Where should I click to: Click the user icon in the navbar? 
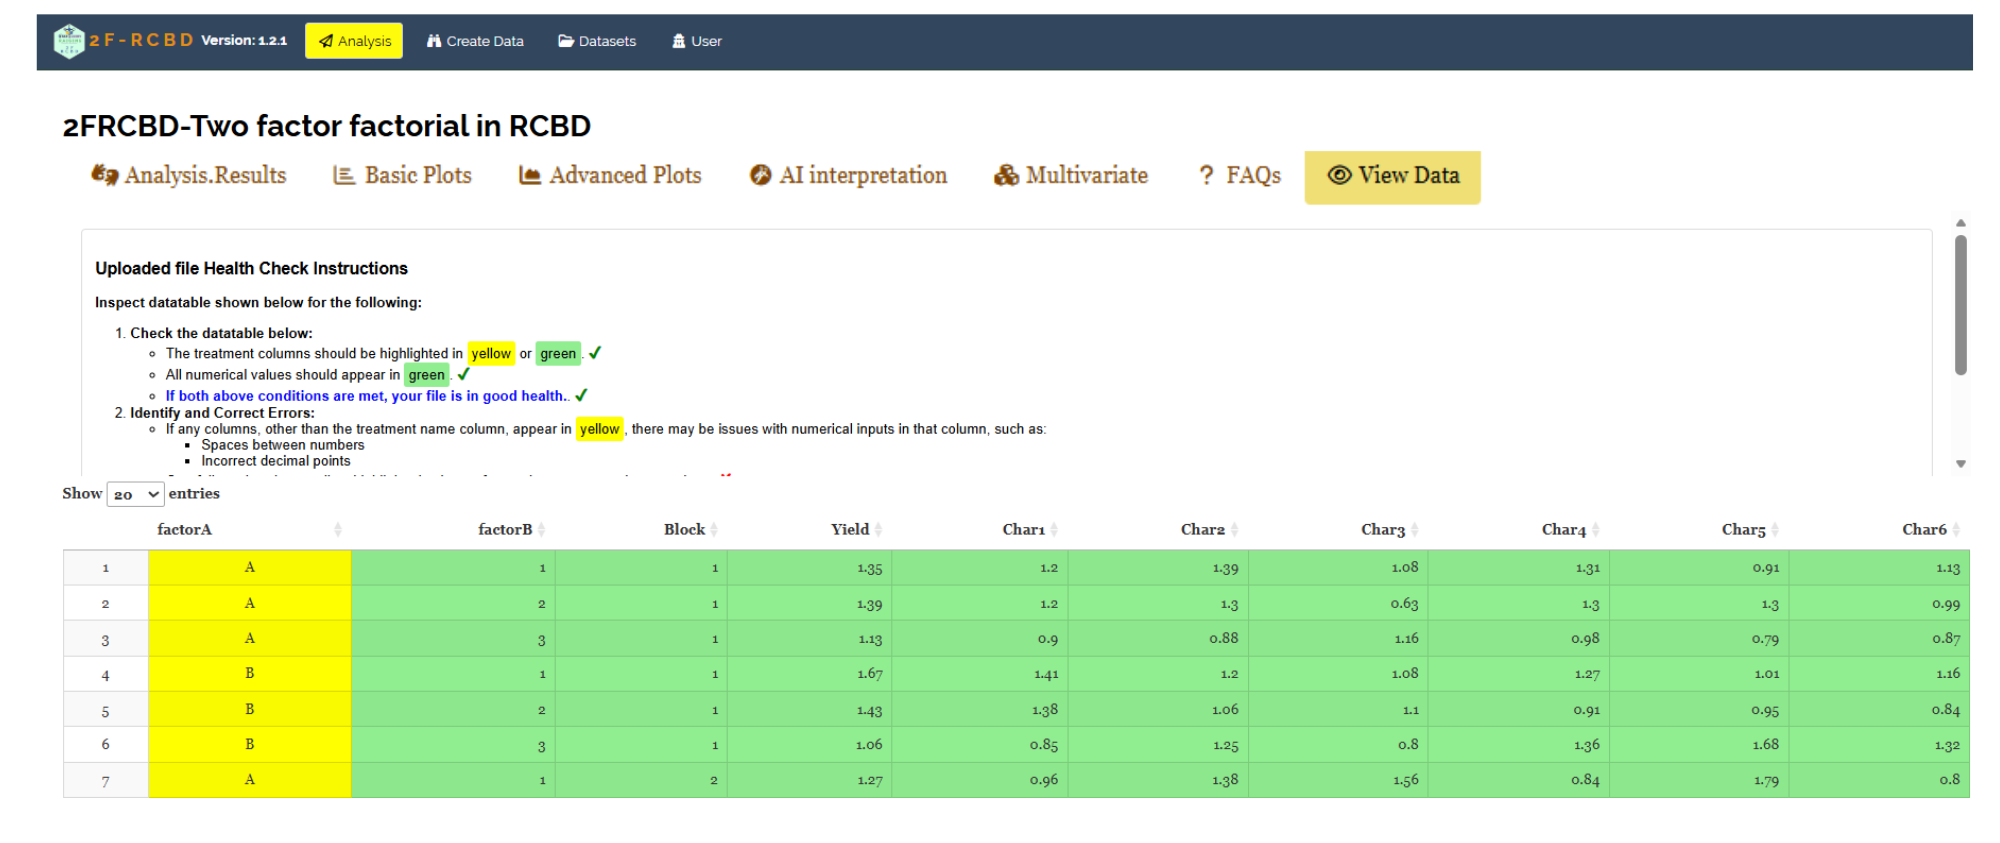[x=679, y=41]
